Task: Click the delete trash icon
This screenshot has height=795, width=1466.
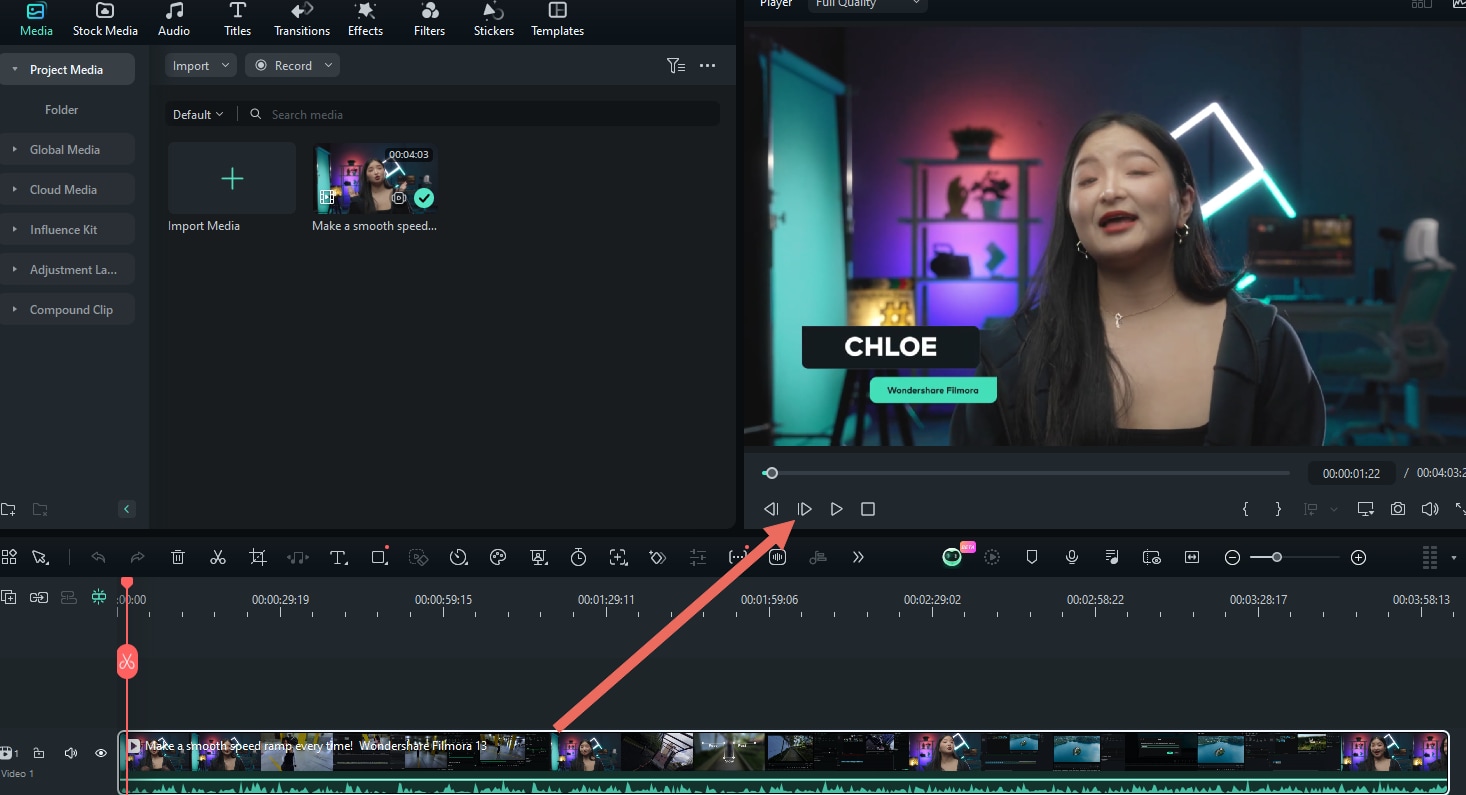Action: 178,557
